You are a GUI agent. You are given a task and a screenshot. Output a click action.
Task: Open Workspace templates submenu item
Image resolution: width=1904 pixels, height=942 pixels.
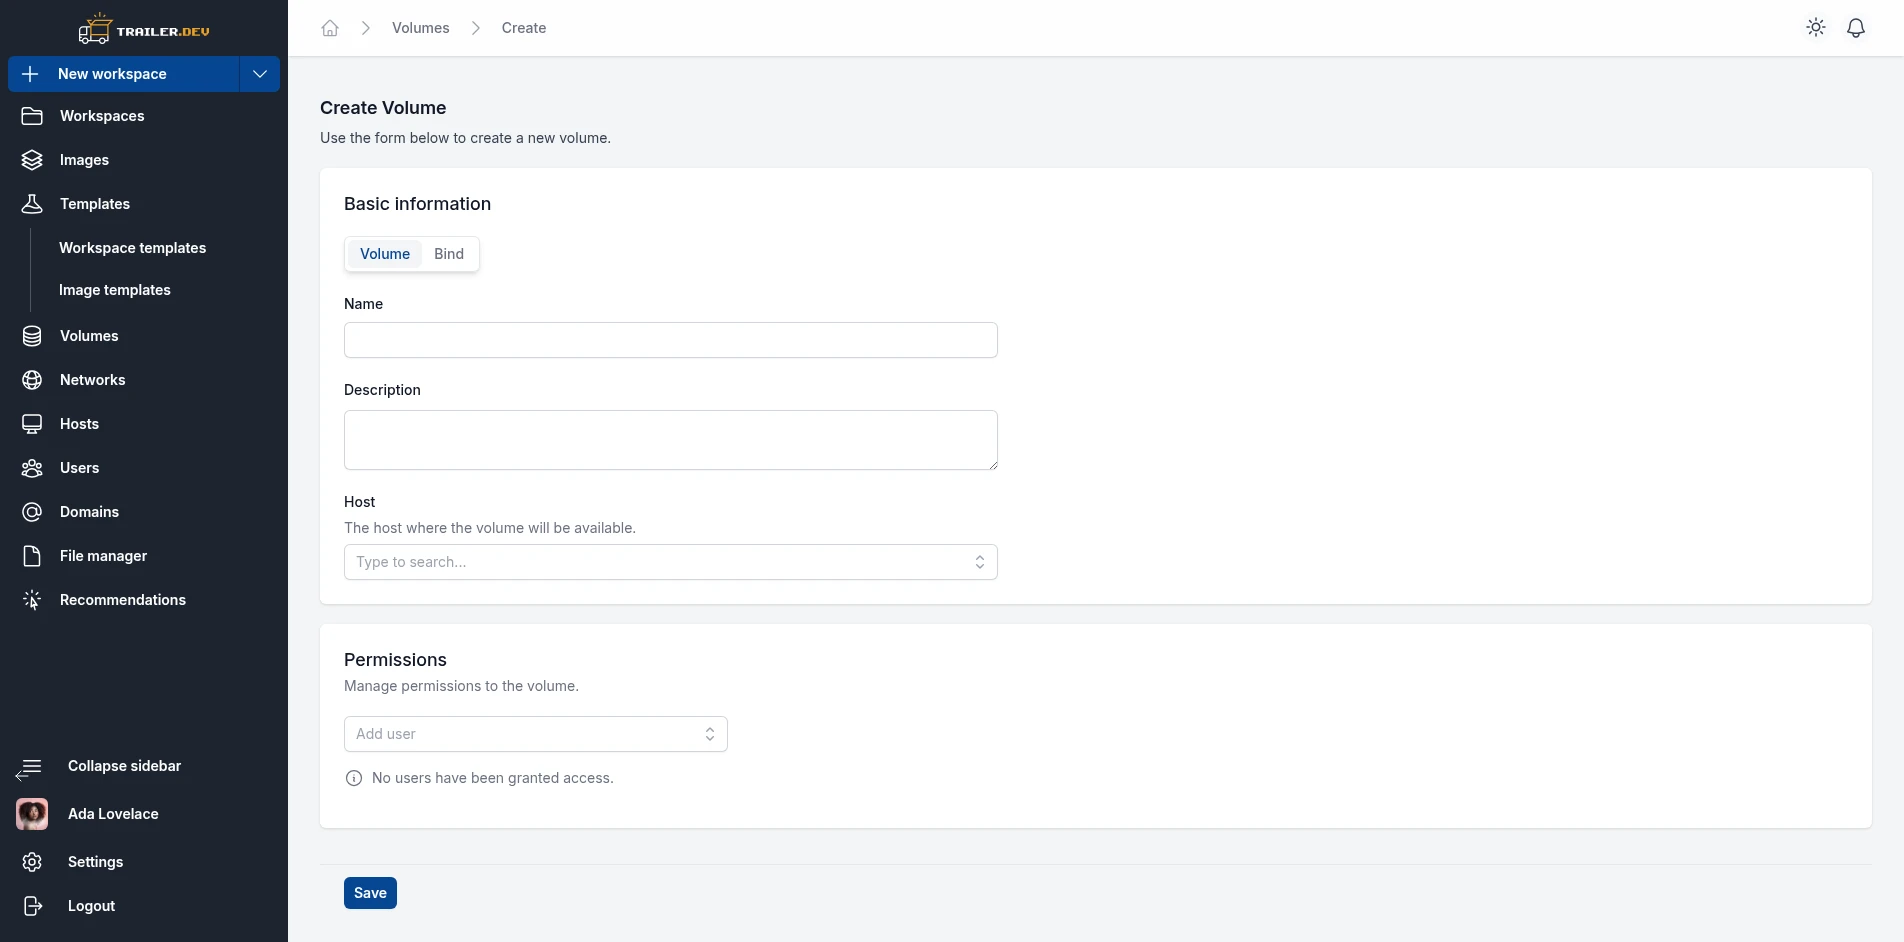tap(132, 248)
